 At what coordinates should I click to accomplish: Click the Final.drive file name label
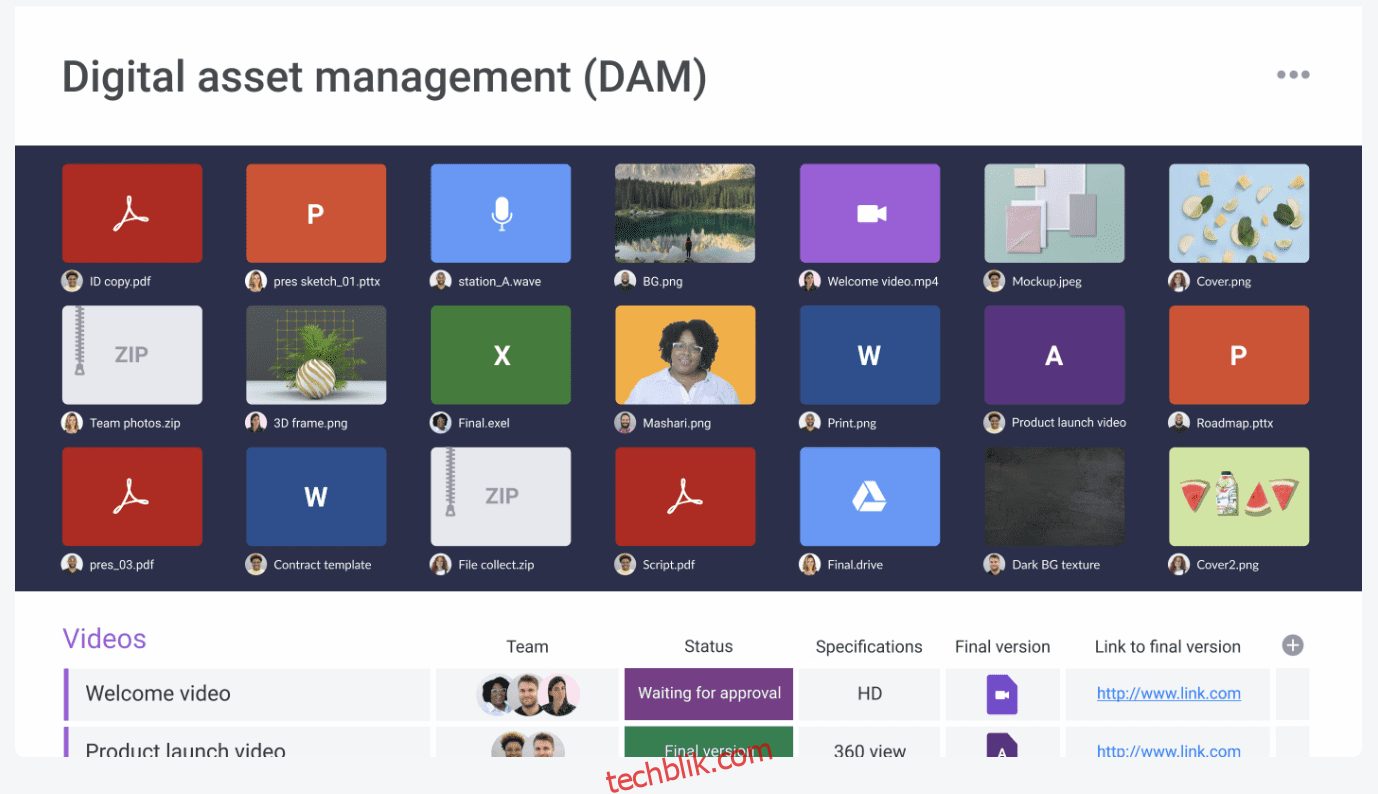(853, 565)
